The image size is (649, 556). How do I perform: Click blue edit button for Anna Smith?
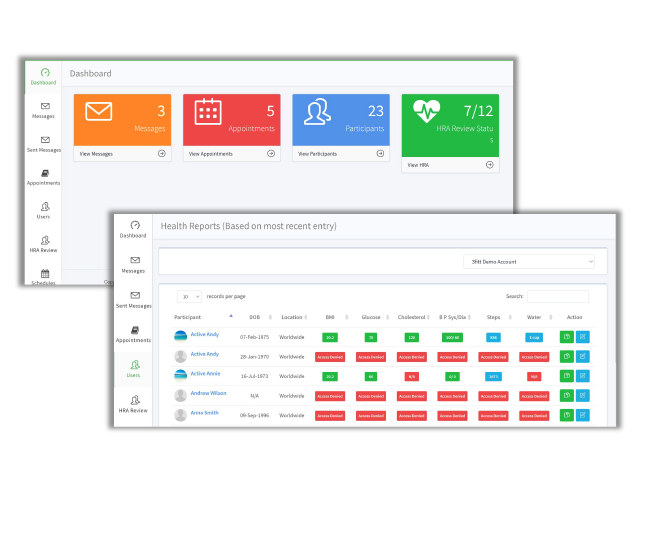[583, 415]
